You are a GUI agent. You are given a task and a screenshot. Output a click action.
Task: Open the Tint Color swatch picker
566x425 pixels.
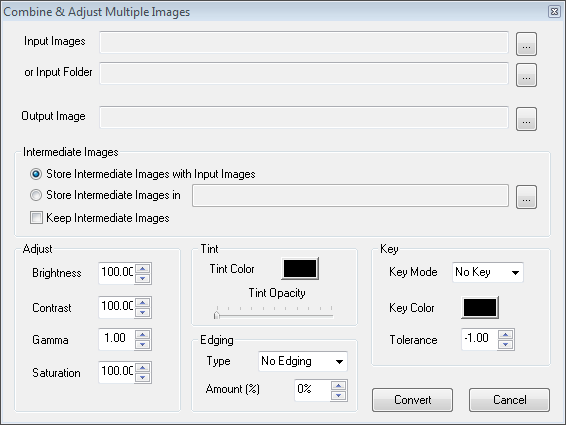click(300, 269)
